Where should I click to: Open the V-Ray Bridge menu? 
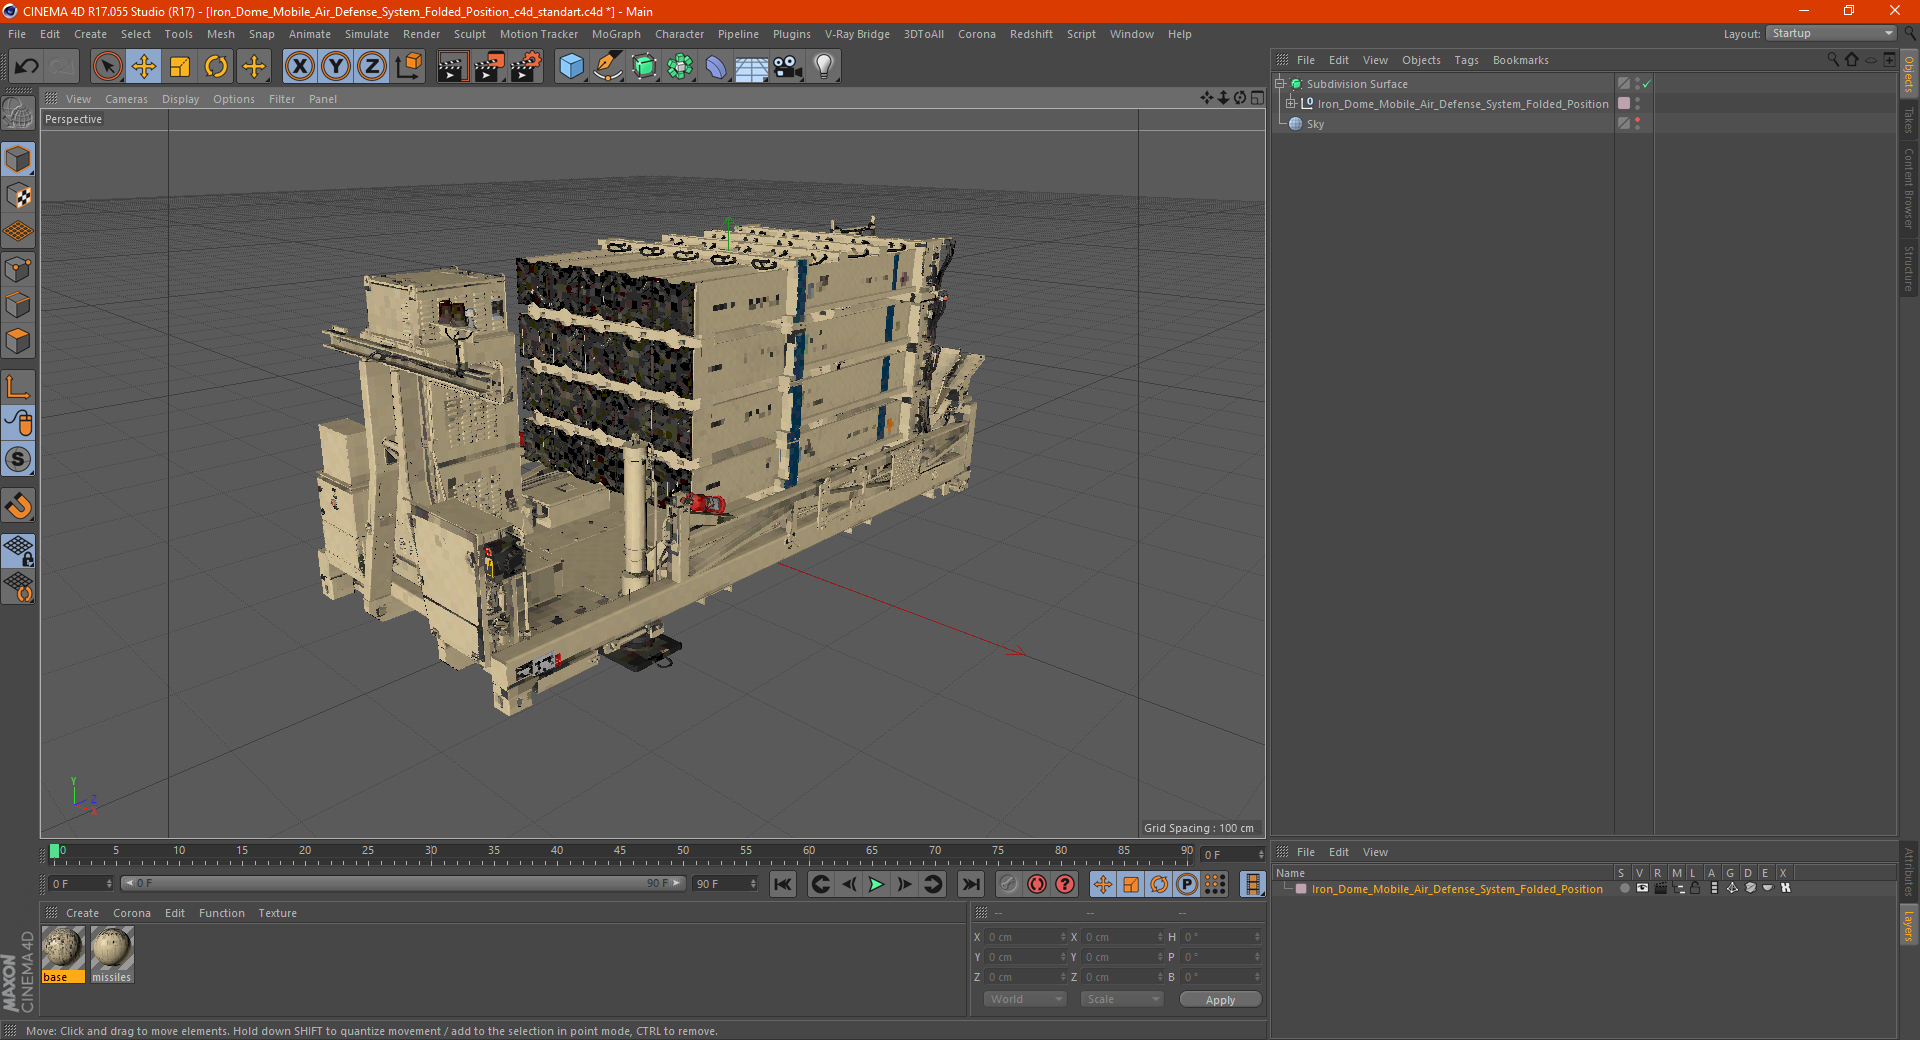(x=857, y=34)
